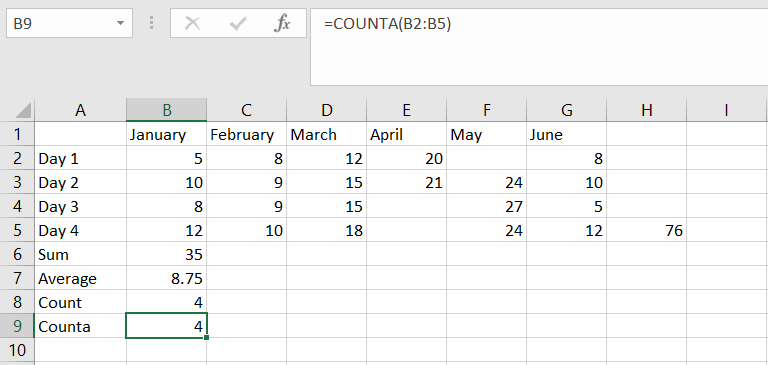Click the Day 2 label cell

point(80,182)
